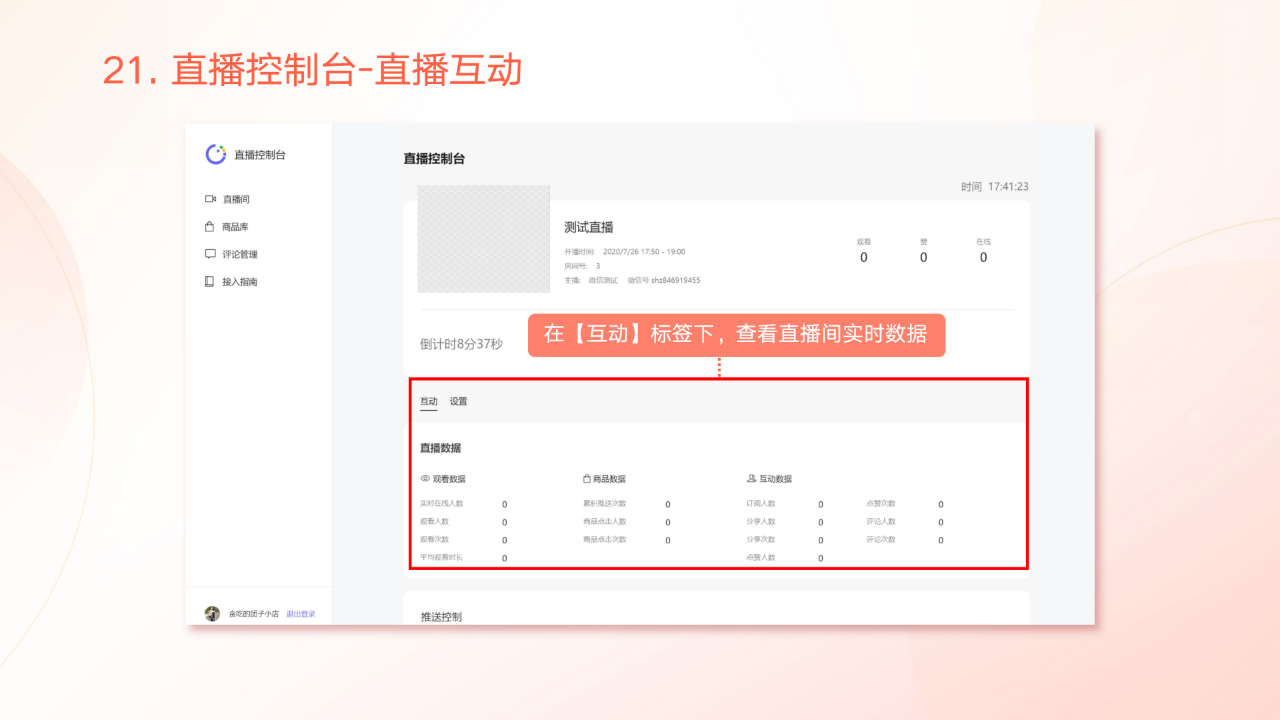Click the 观看人数 label

point(434,521)
